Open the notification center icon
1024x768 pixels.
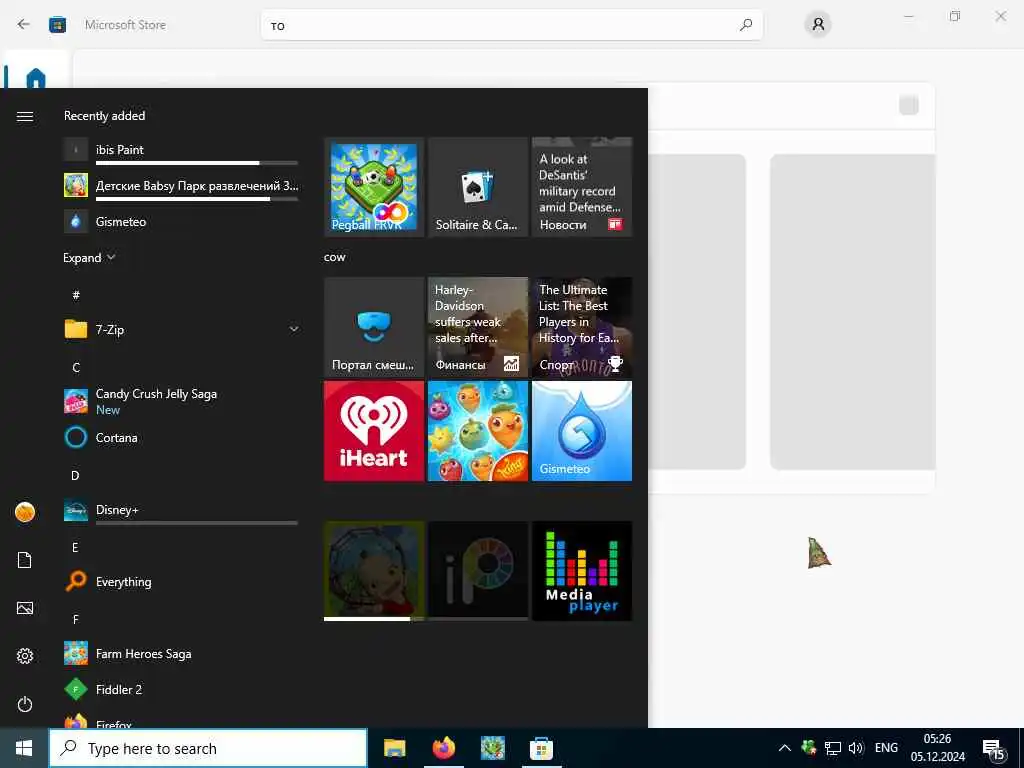coord(994,750)
